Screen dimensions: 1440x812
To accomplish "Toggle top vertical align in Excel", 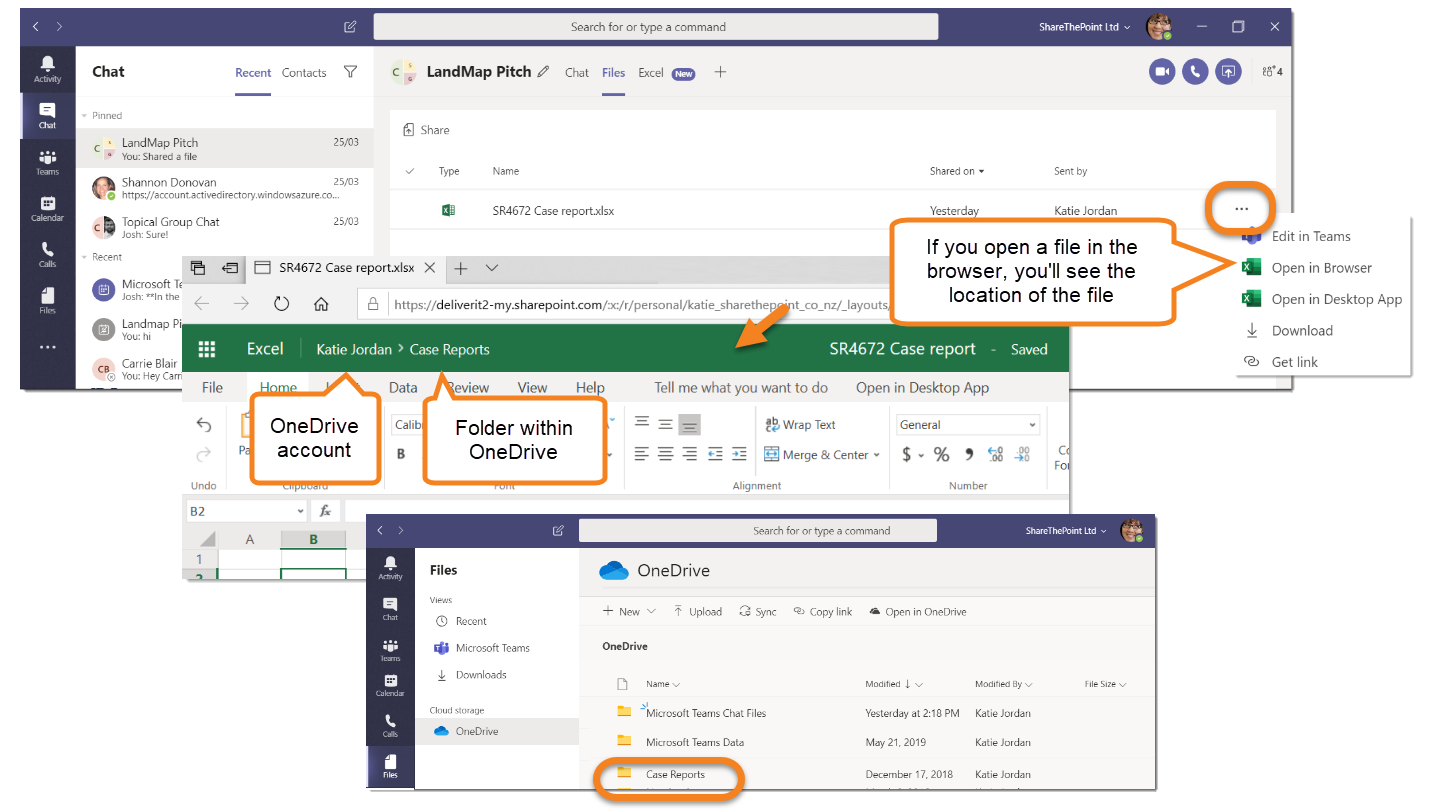I will click(642, 424).
